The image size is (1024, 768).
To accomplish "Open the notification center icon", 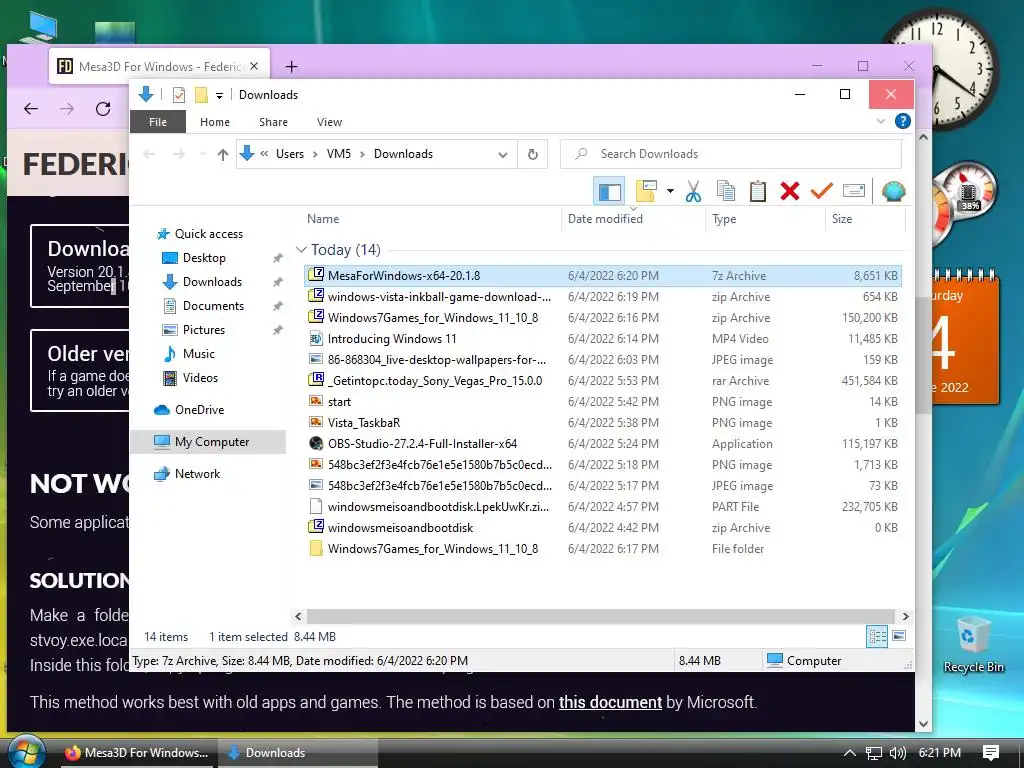I will coord(990,753).
